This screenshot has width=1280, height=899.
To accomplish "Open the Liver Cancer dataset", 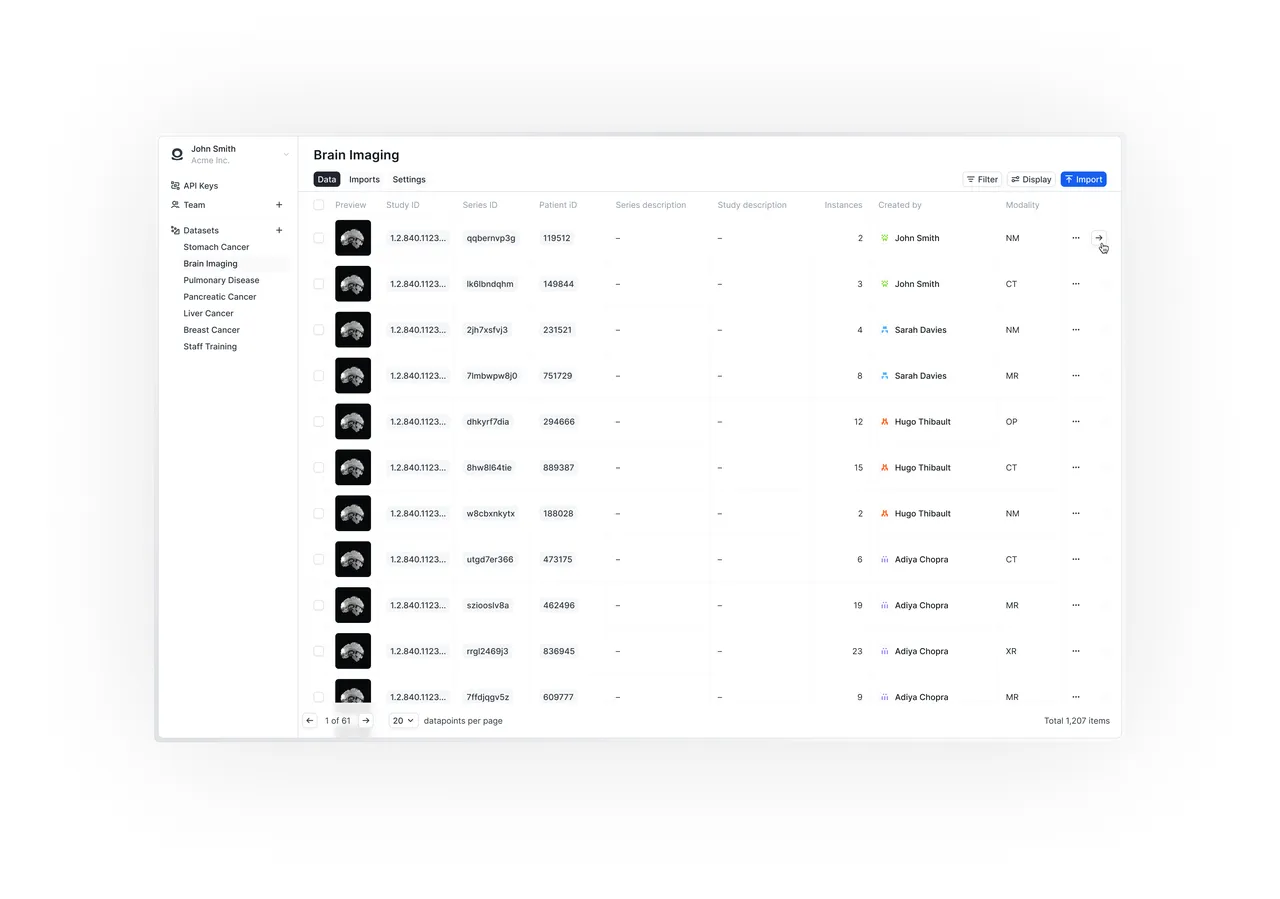I will pos(208,313).
